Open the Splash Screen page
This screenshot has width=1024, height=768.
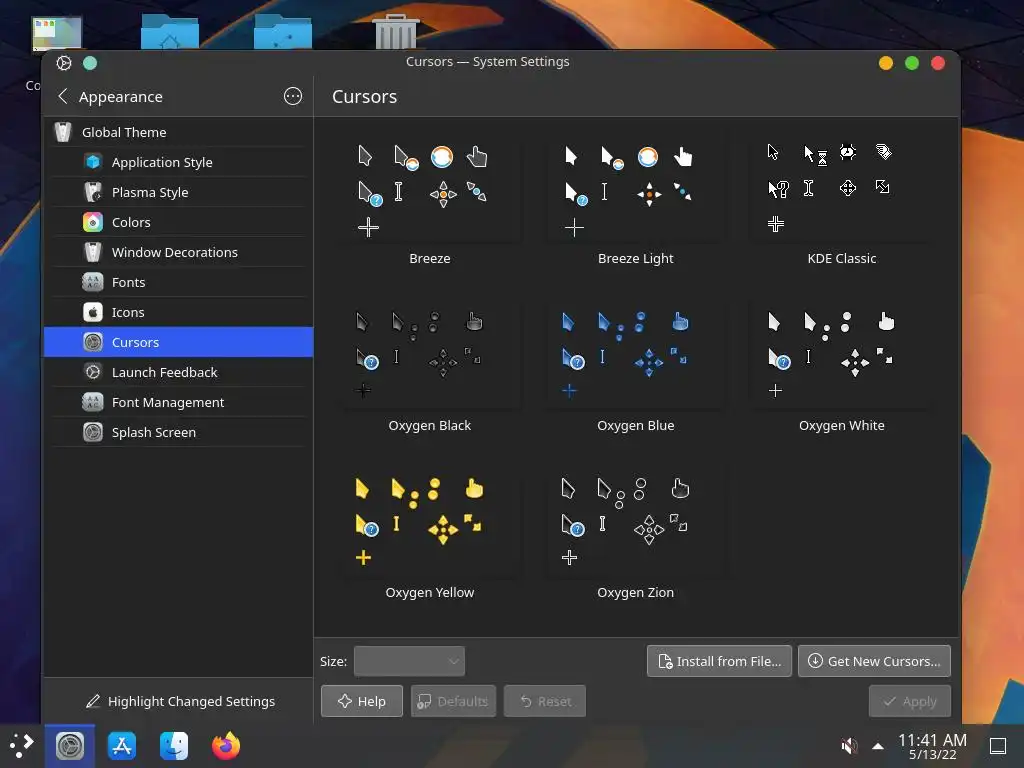pos(178,432)
